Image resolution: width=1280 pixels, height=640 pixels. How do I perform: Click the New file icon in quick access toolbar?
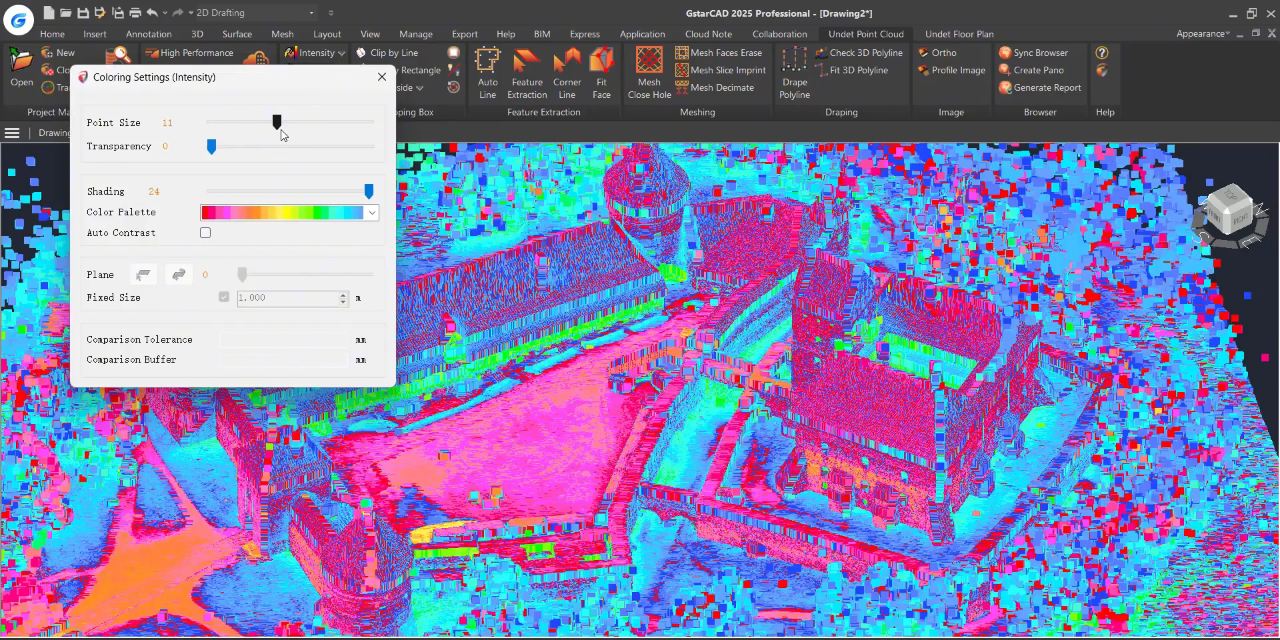(47, 13)
